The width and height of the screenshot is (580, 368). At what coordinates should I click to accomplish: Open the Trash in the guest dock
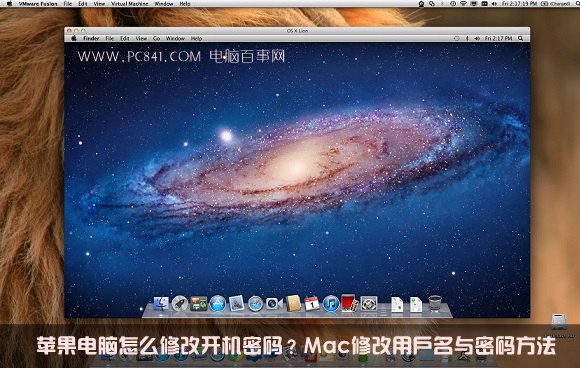[435, 304]
